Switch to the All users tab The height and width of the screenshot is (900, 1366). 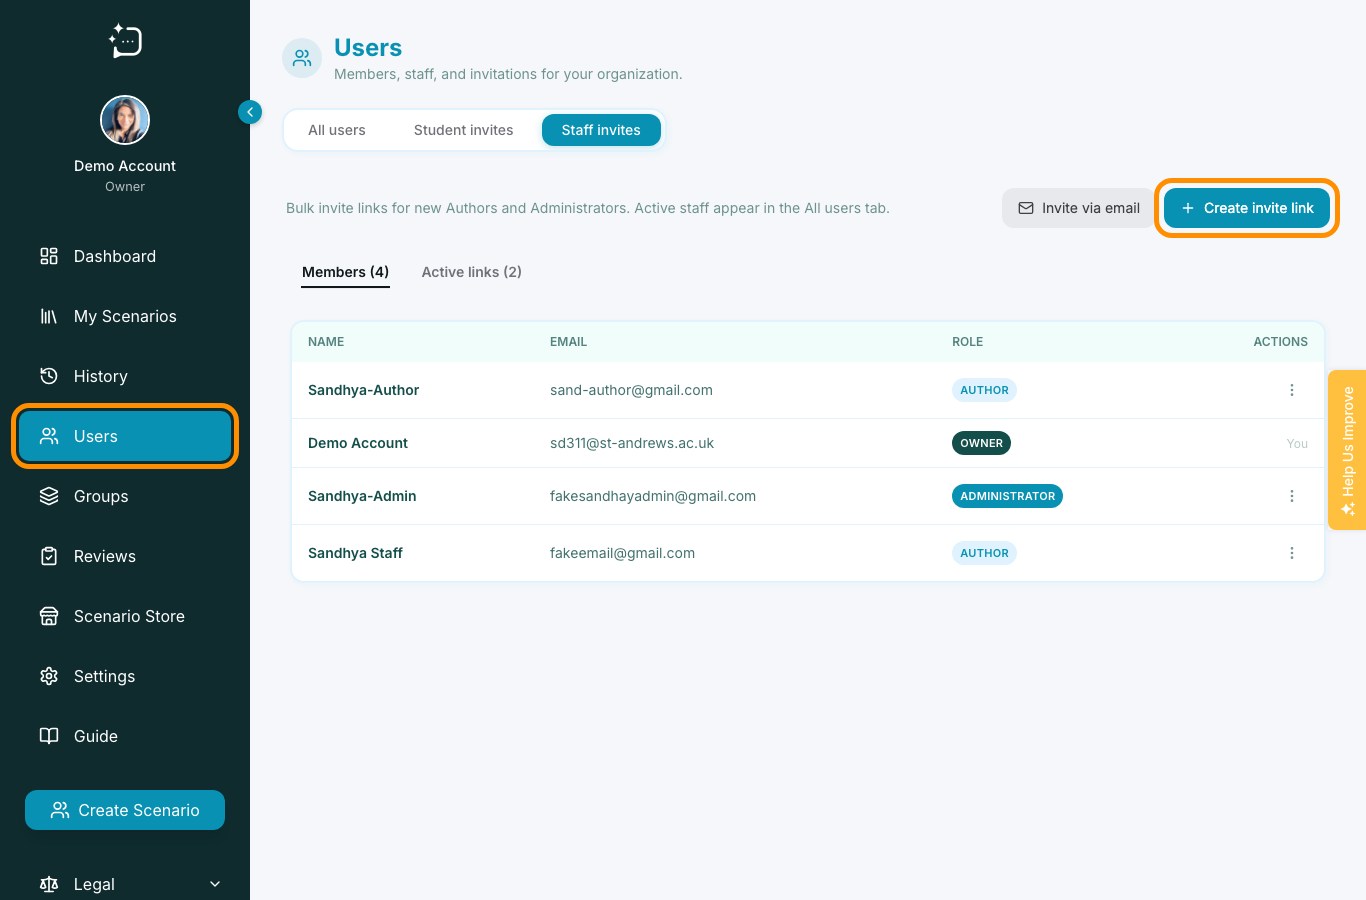337,130
